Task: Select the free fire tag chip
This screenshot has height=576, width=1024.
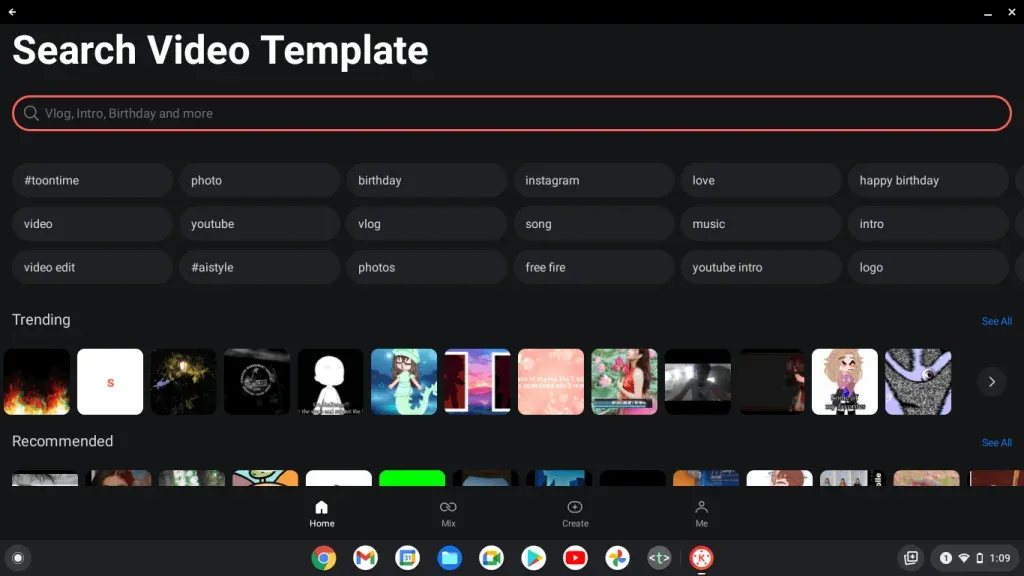Action: click(593, 267)
